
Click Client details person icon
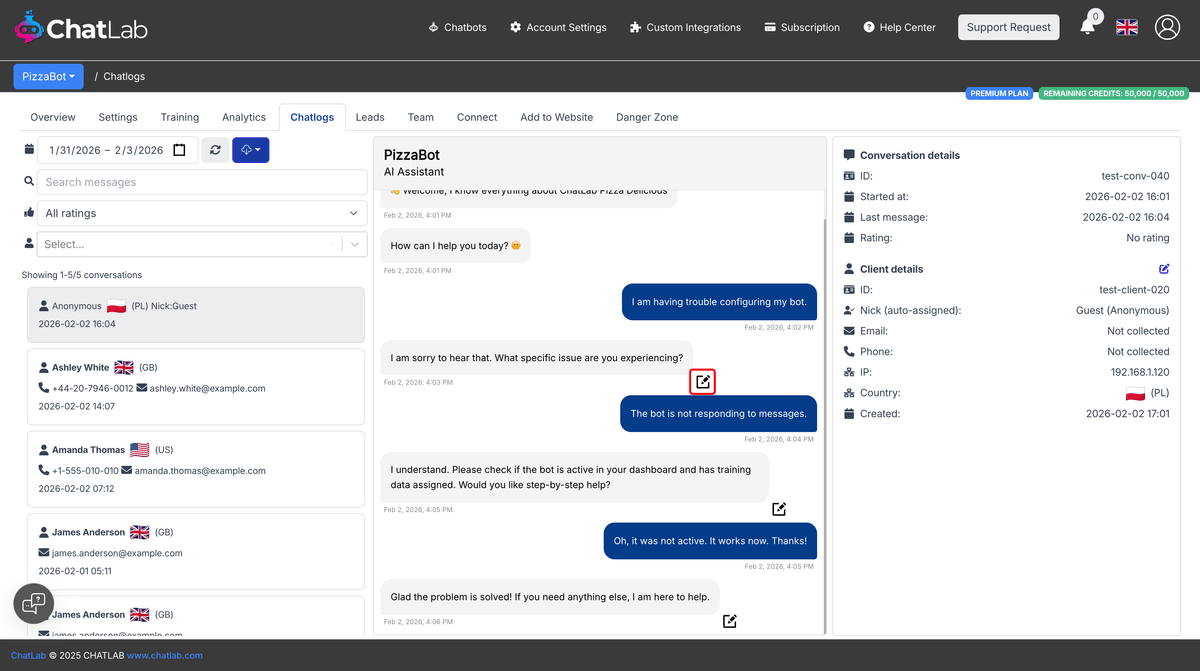(x=849, y=269)
